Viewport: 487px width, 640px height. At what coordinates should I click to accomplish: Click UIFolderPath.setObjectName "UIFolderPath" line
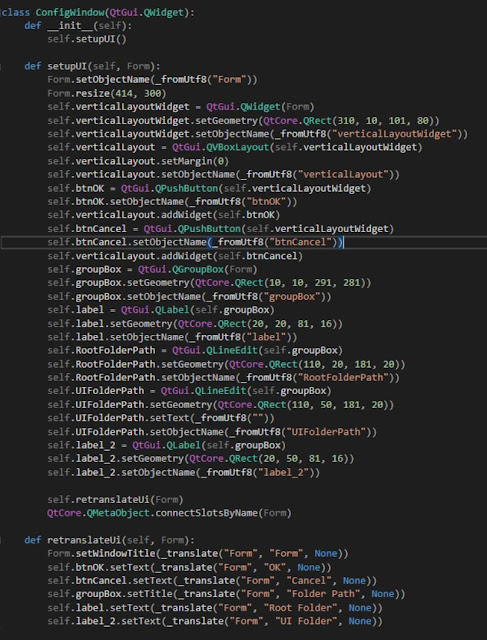click(x=212, y=431)
